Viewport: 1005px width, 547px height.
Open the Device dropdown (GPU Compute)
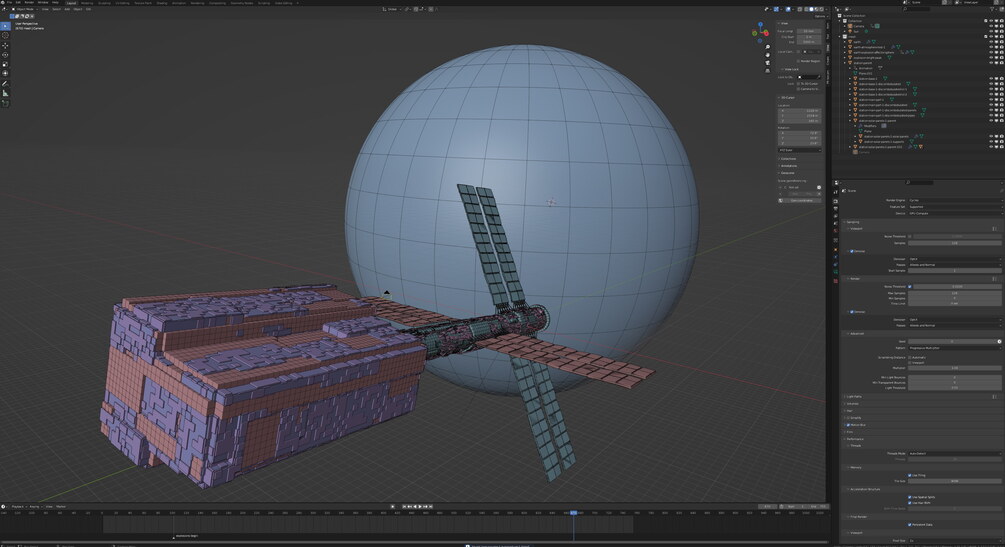click(954, 213)
